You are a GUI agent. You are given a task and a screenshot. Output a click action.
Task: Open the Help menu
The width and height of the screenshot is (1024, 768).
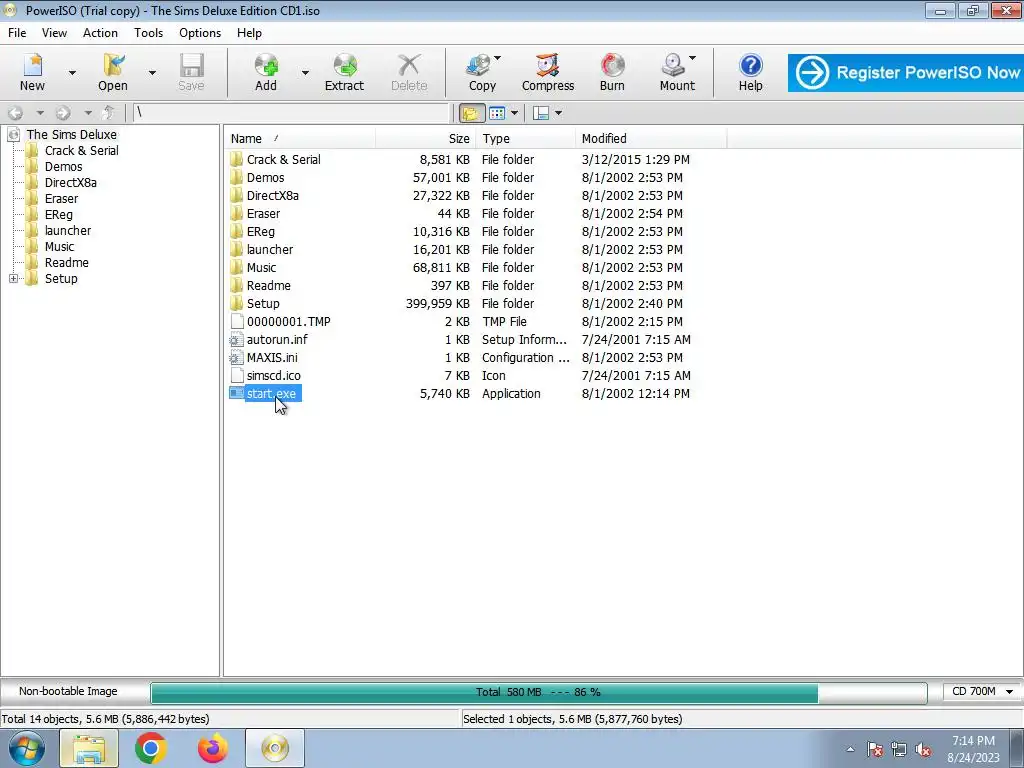249,33
